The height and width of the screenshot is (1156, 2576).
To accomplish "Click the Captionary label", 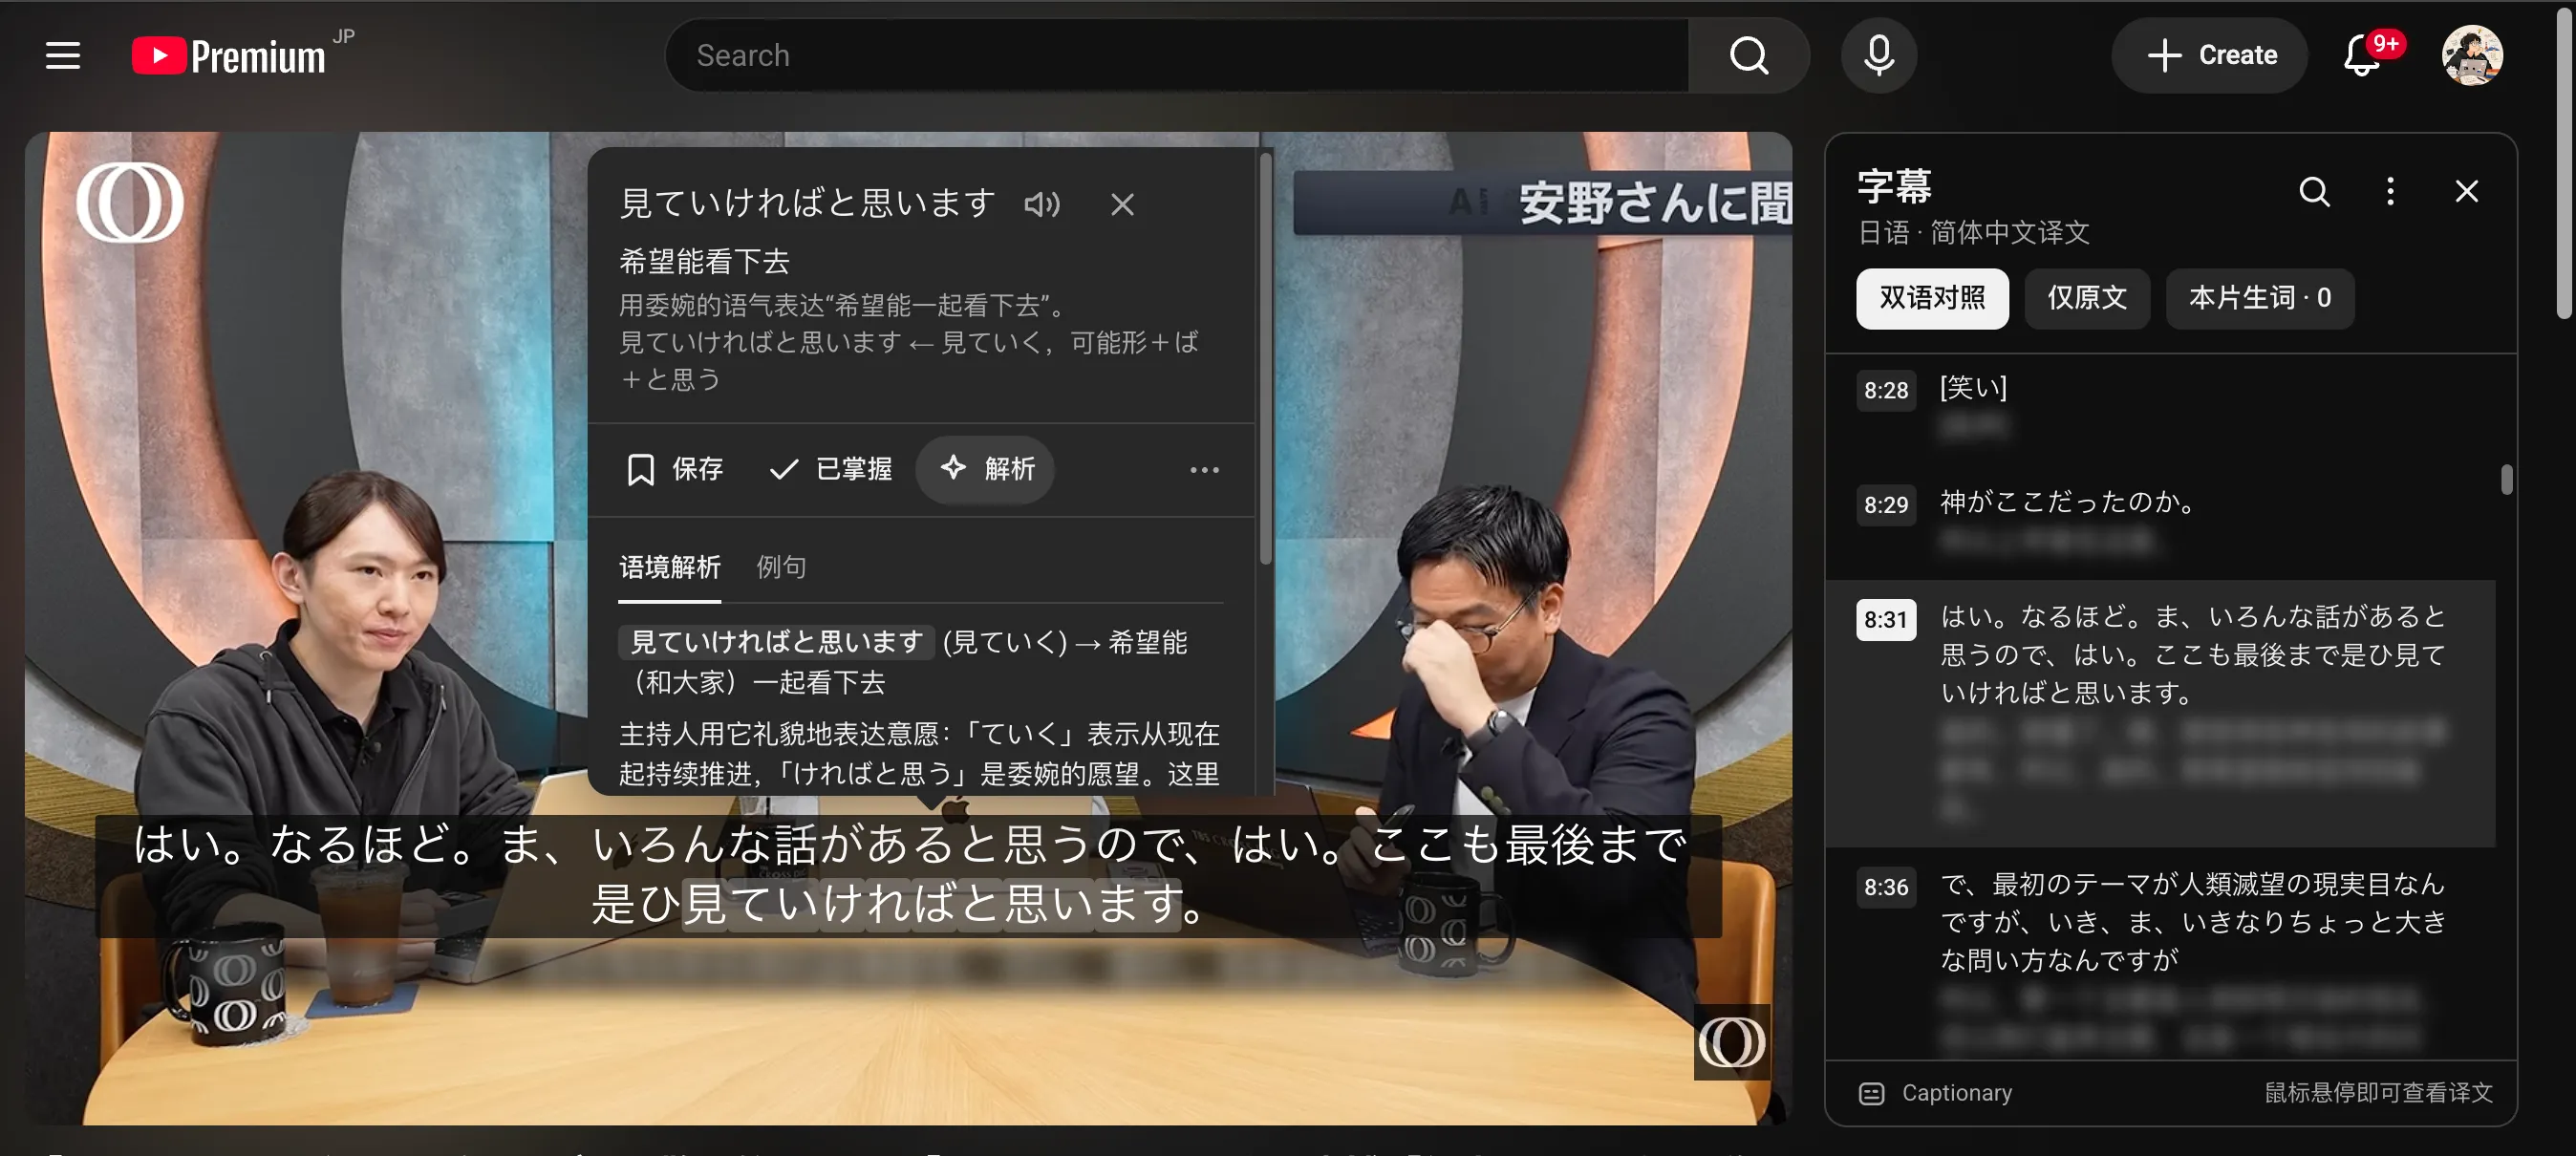I will 1956,1092.
